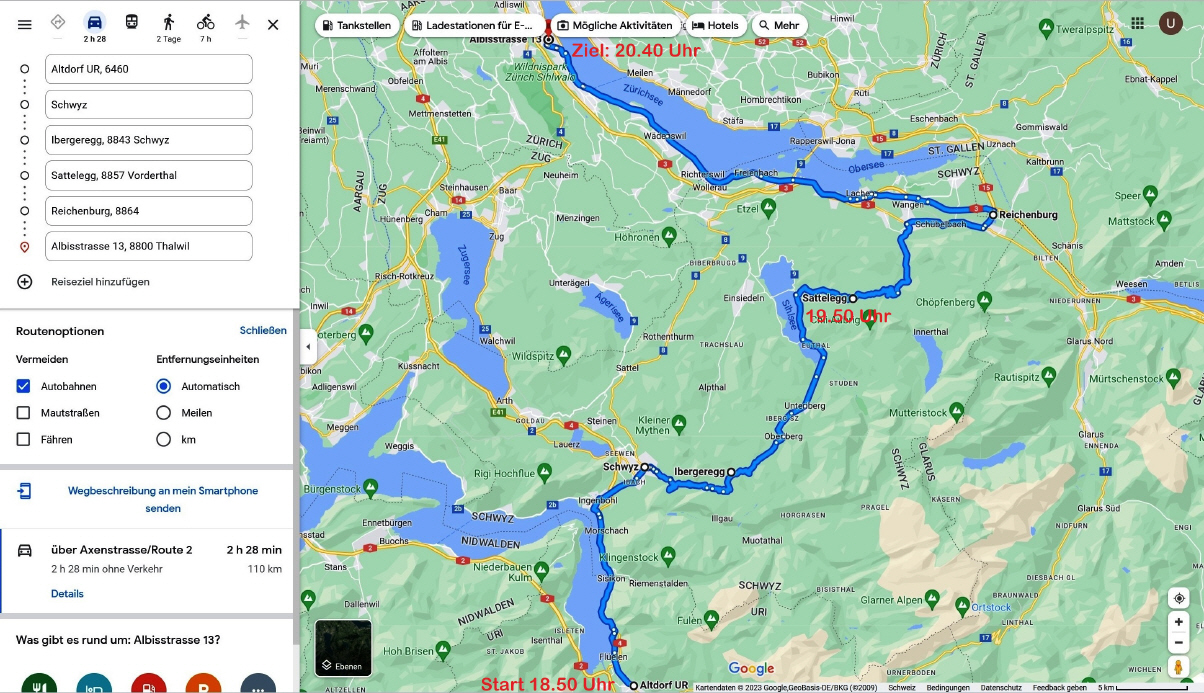
Task: Click the plus icon to add a destination
Action: [x=25, y=282]
